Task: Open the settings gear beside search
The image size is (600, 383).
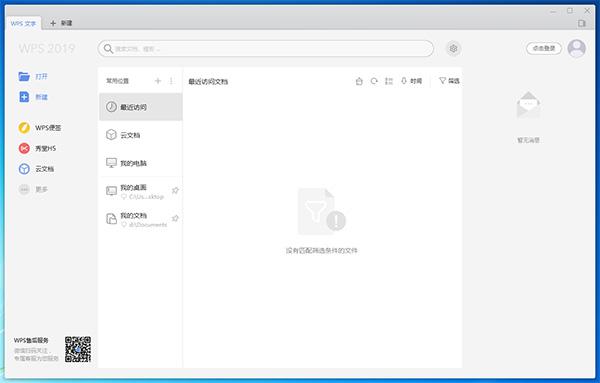Action: pos(453,49)
